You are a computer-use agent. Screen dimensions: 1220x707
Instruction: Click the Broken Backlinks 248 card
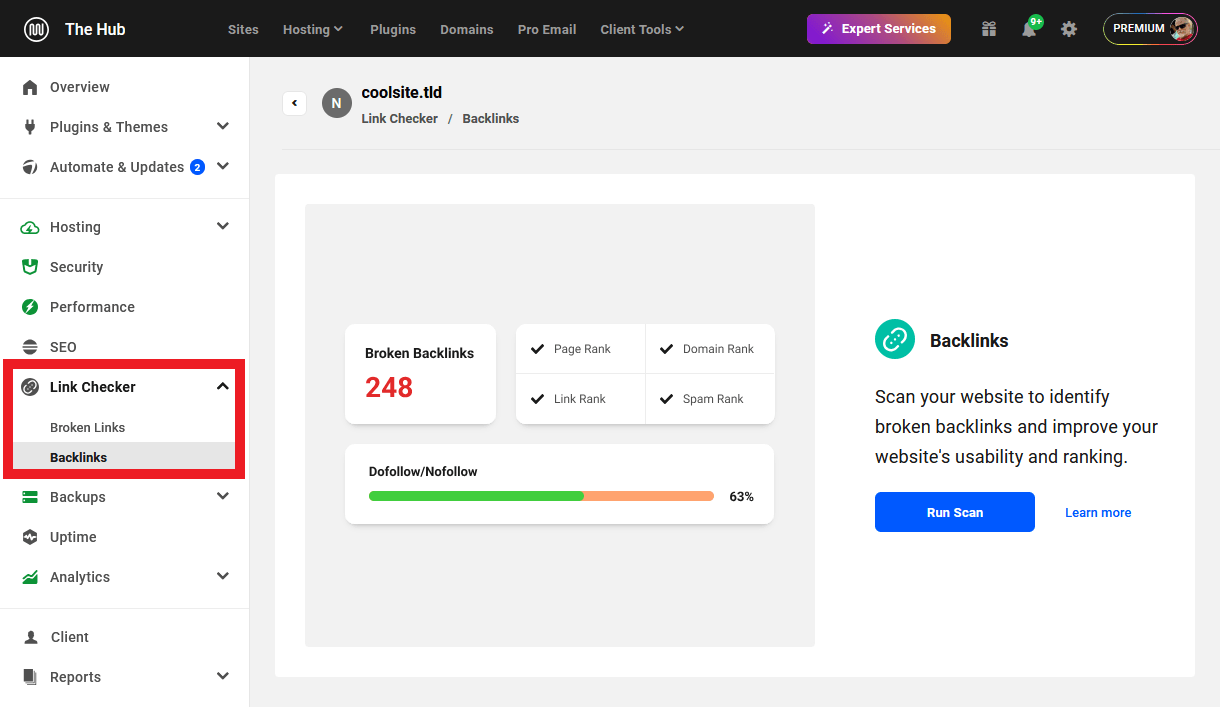click(x=420, y=374)
